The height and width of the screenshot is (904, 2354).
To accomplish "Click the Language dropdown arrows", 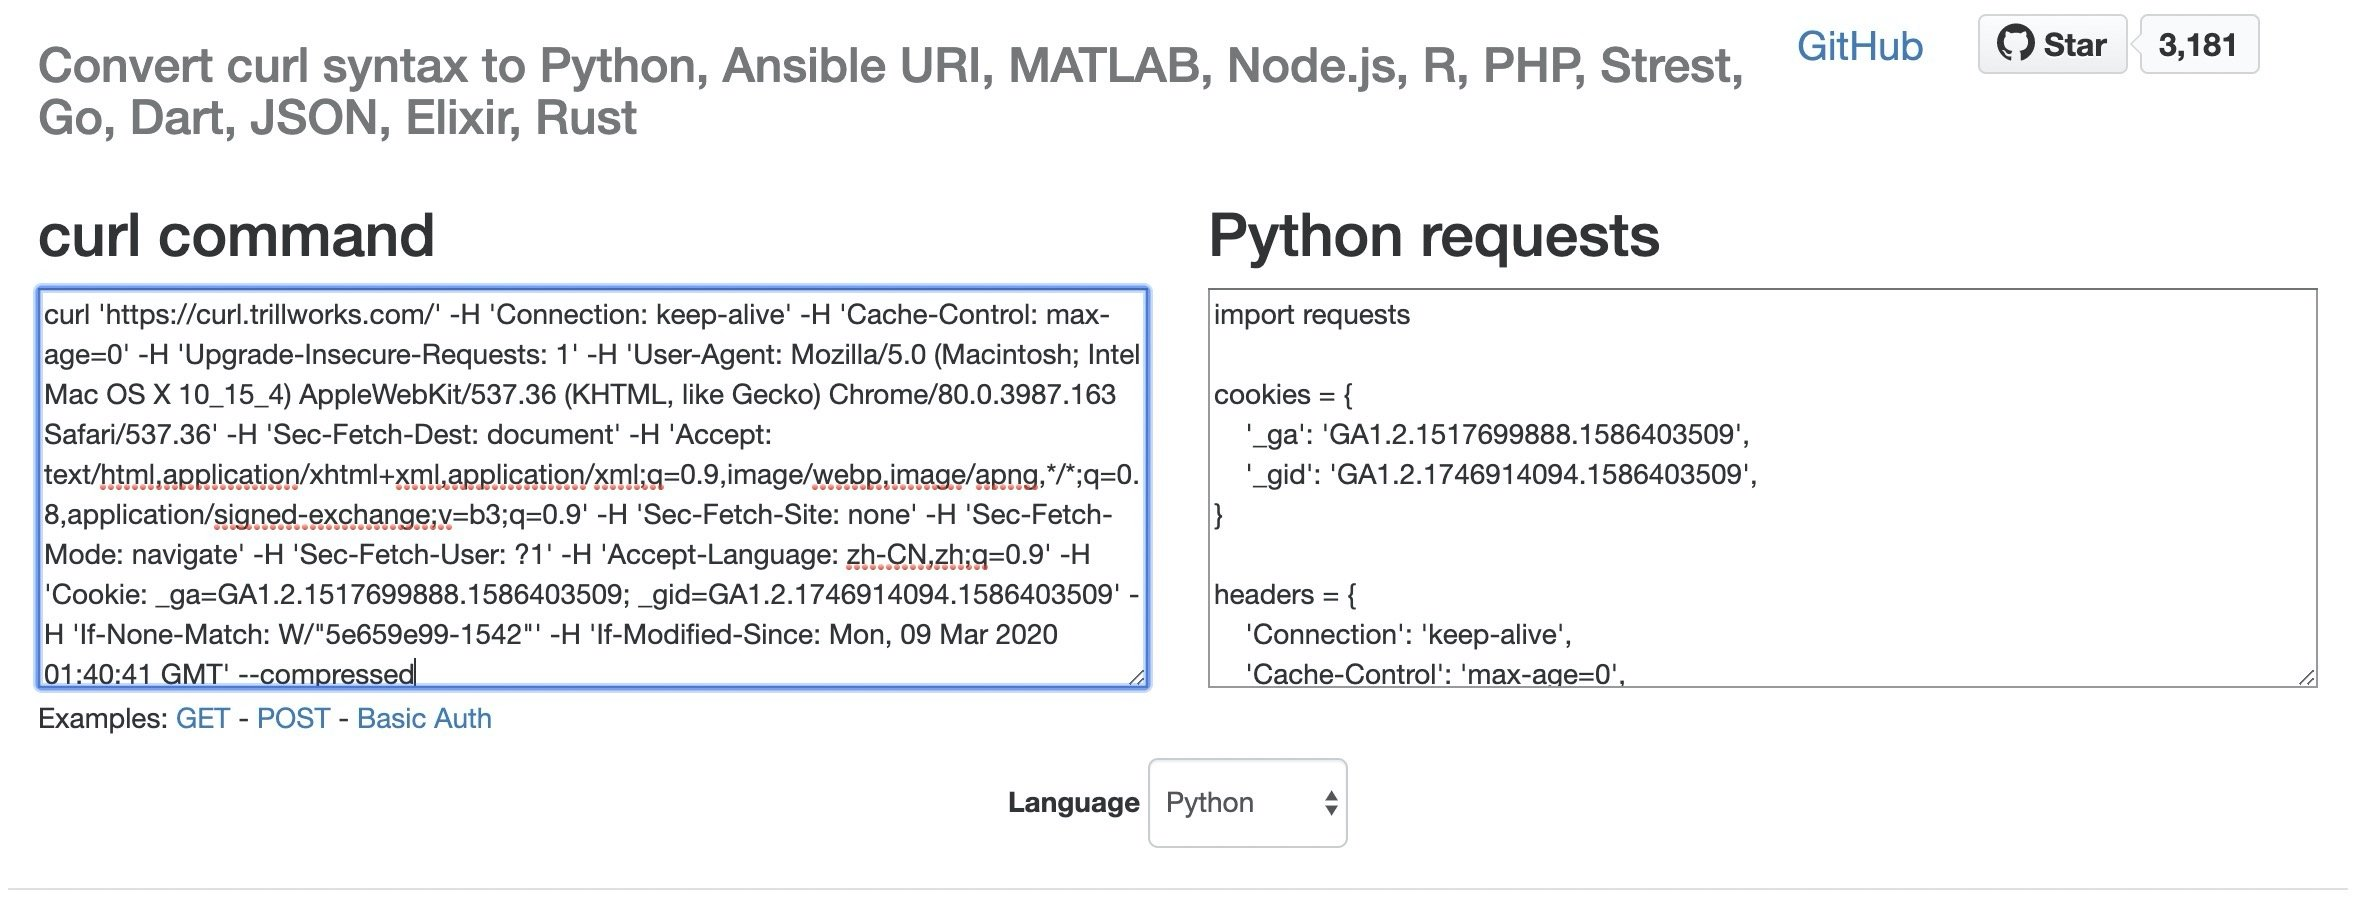I will (x=1330, y=803).
